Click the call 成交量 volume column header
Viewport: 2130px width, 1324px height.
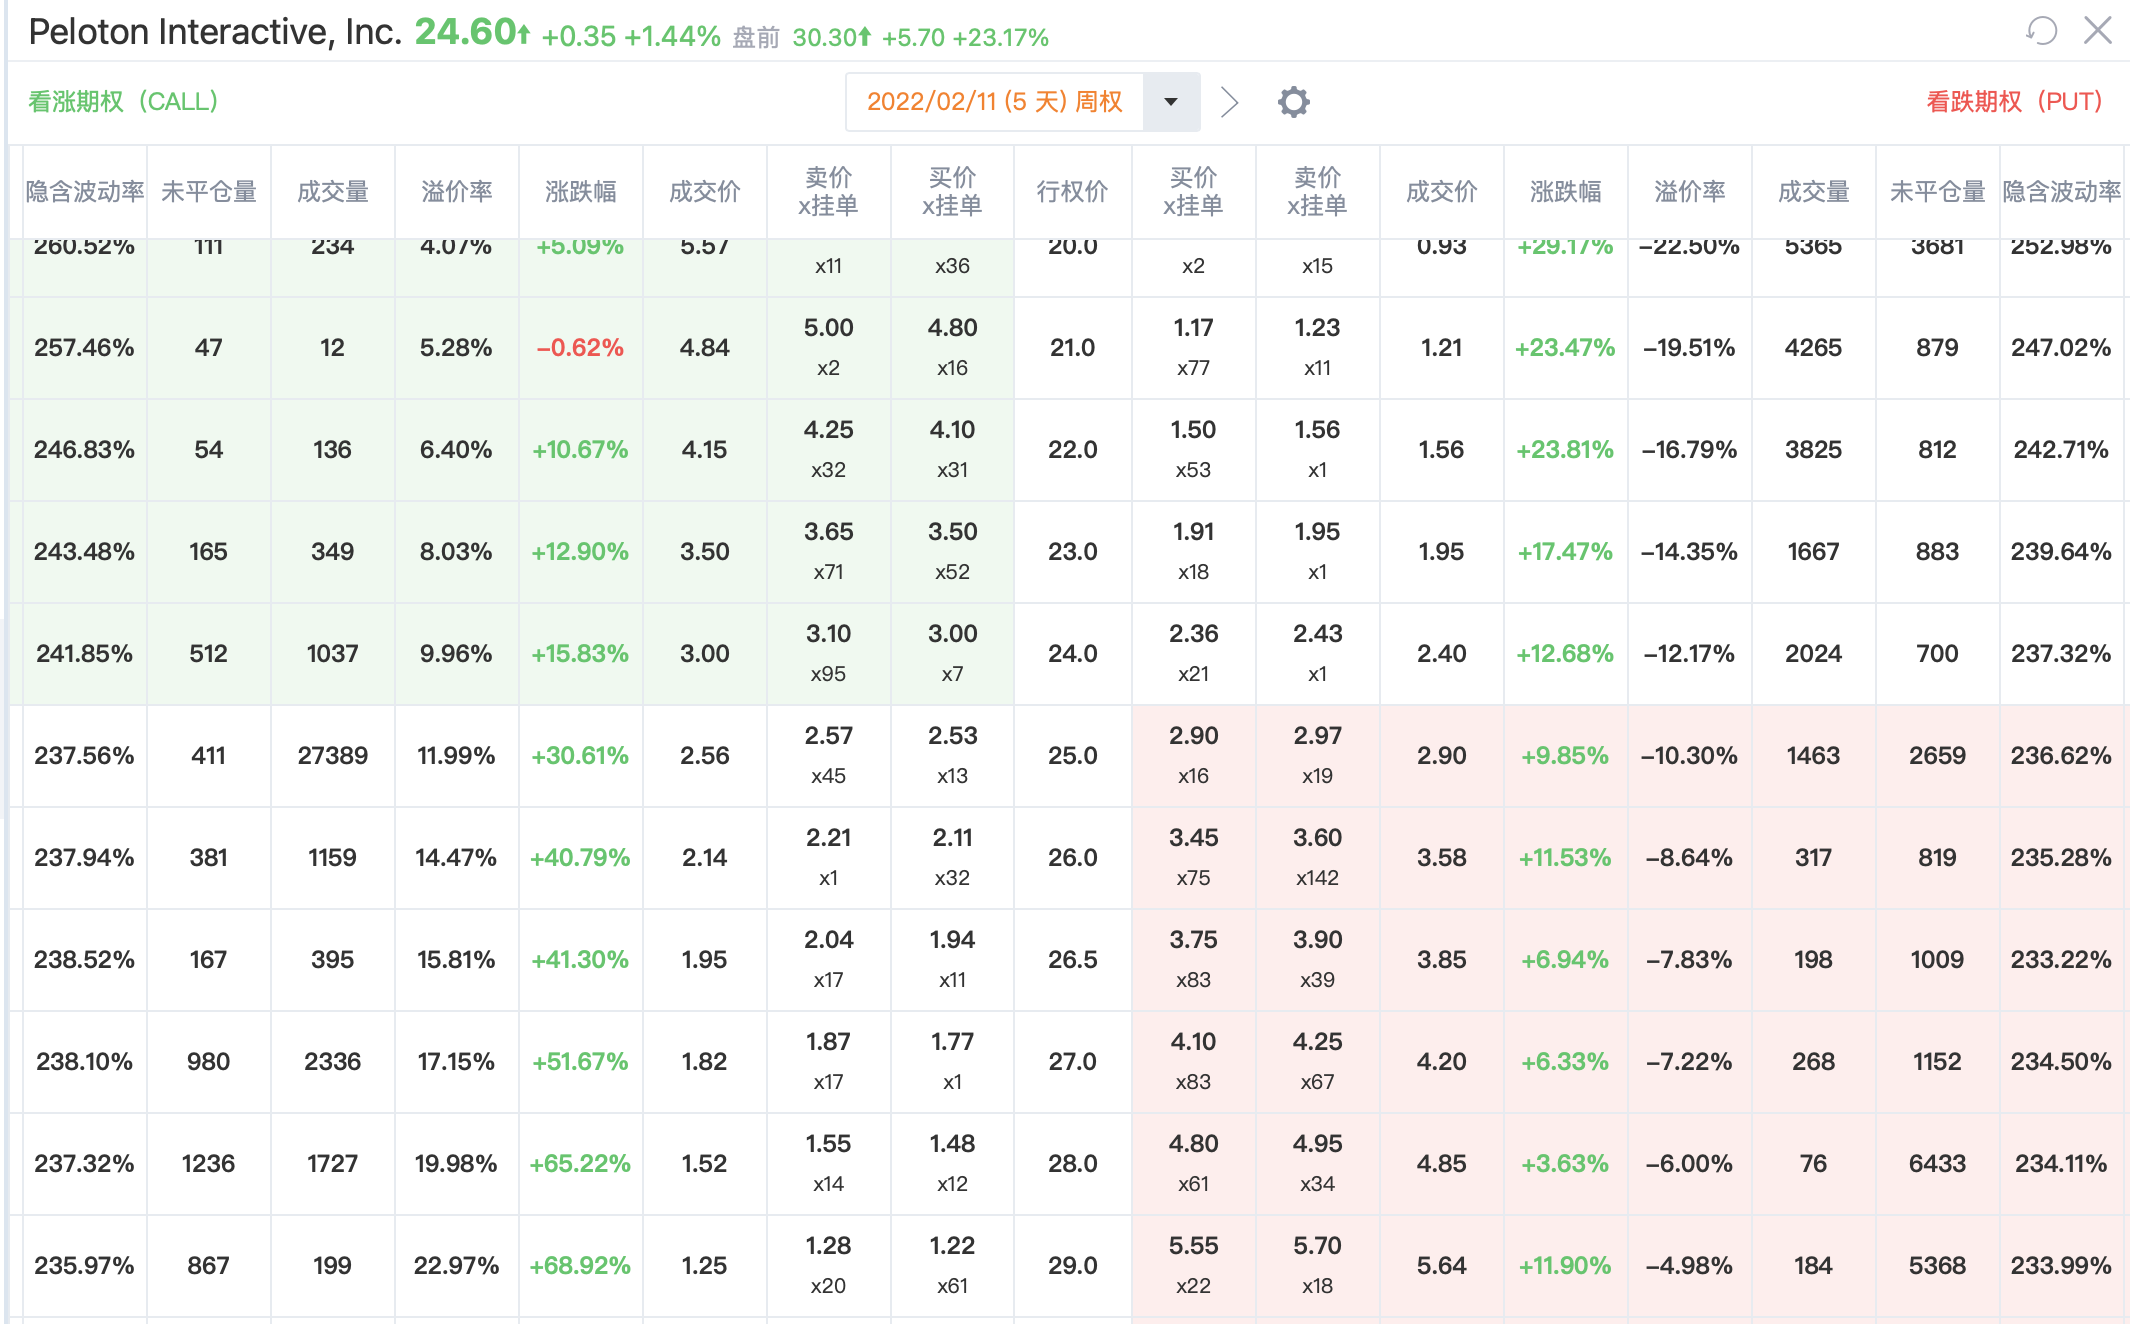(332, 191)
